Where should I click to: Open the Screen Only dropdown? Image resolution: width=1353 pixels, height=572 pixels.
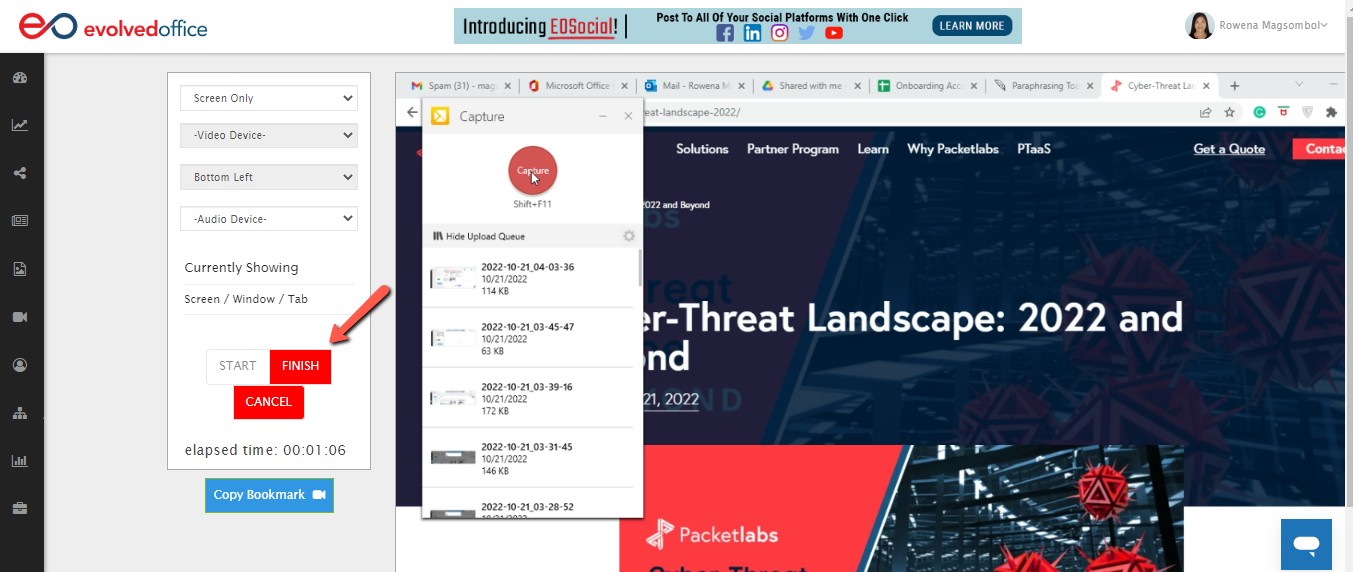[x=269, y=98]
